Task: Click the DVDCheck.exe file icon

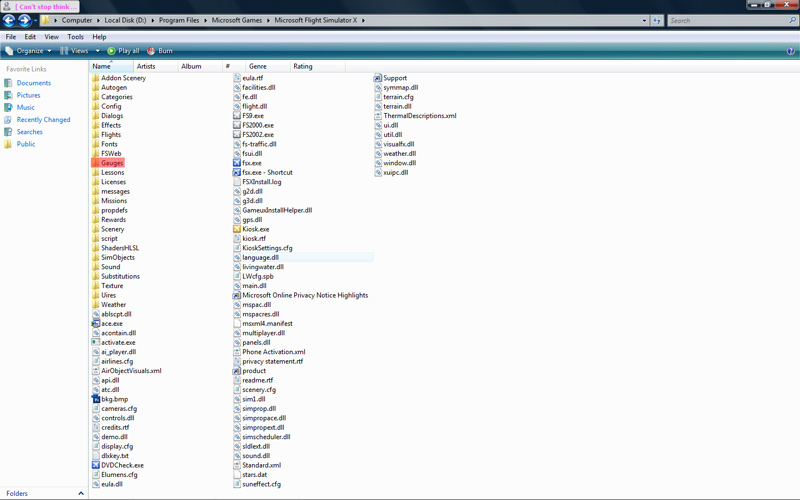Action: click(x=96, y=465)
